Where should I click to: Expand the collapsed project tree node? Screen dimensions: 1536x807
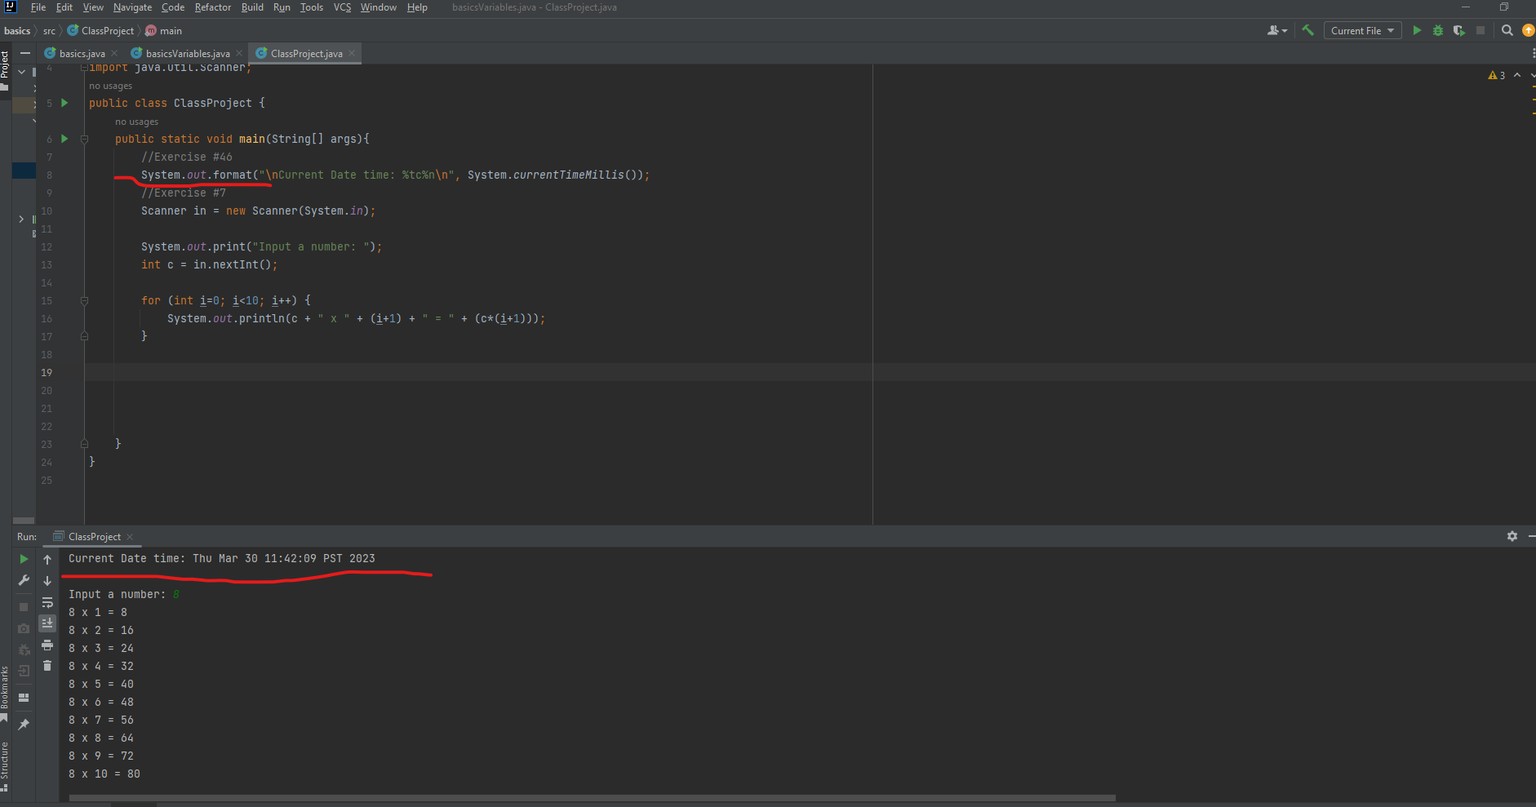click(x=21, y=219)
